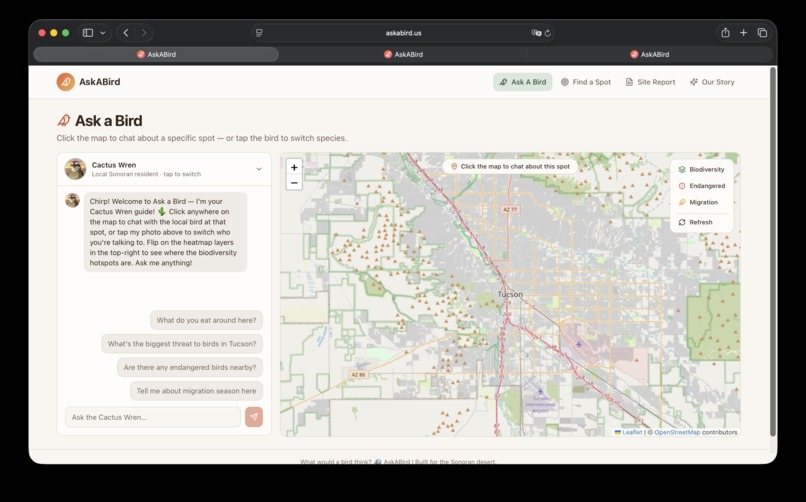Go forward in Safari history

click(144, 33)
